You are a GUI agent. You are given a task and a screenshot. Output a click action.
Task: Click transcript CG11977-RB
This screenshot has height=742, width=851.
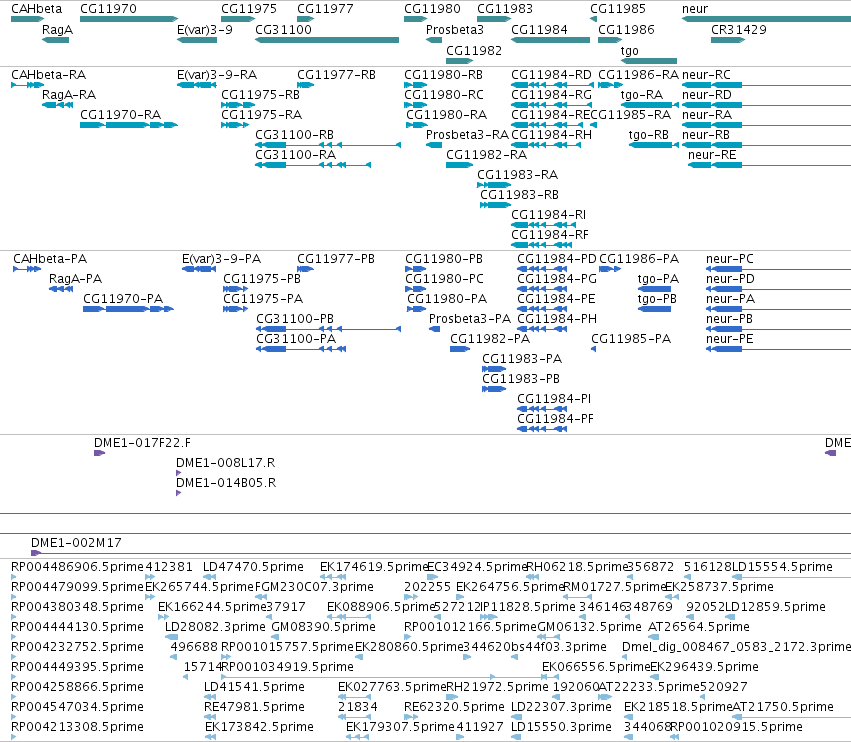tap(336, 75)
